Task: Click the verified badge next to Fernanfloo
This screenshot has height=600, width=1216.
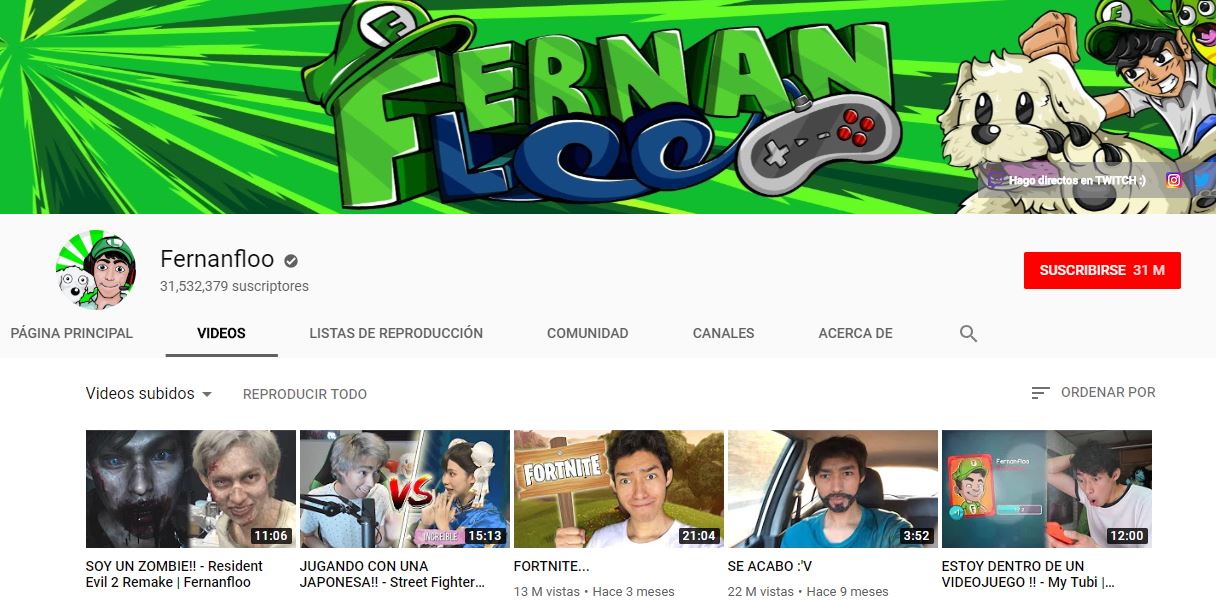Action: (x=291, y=260)
